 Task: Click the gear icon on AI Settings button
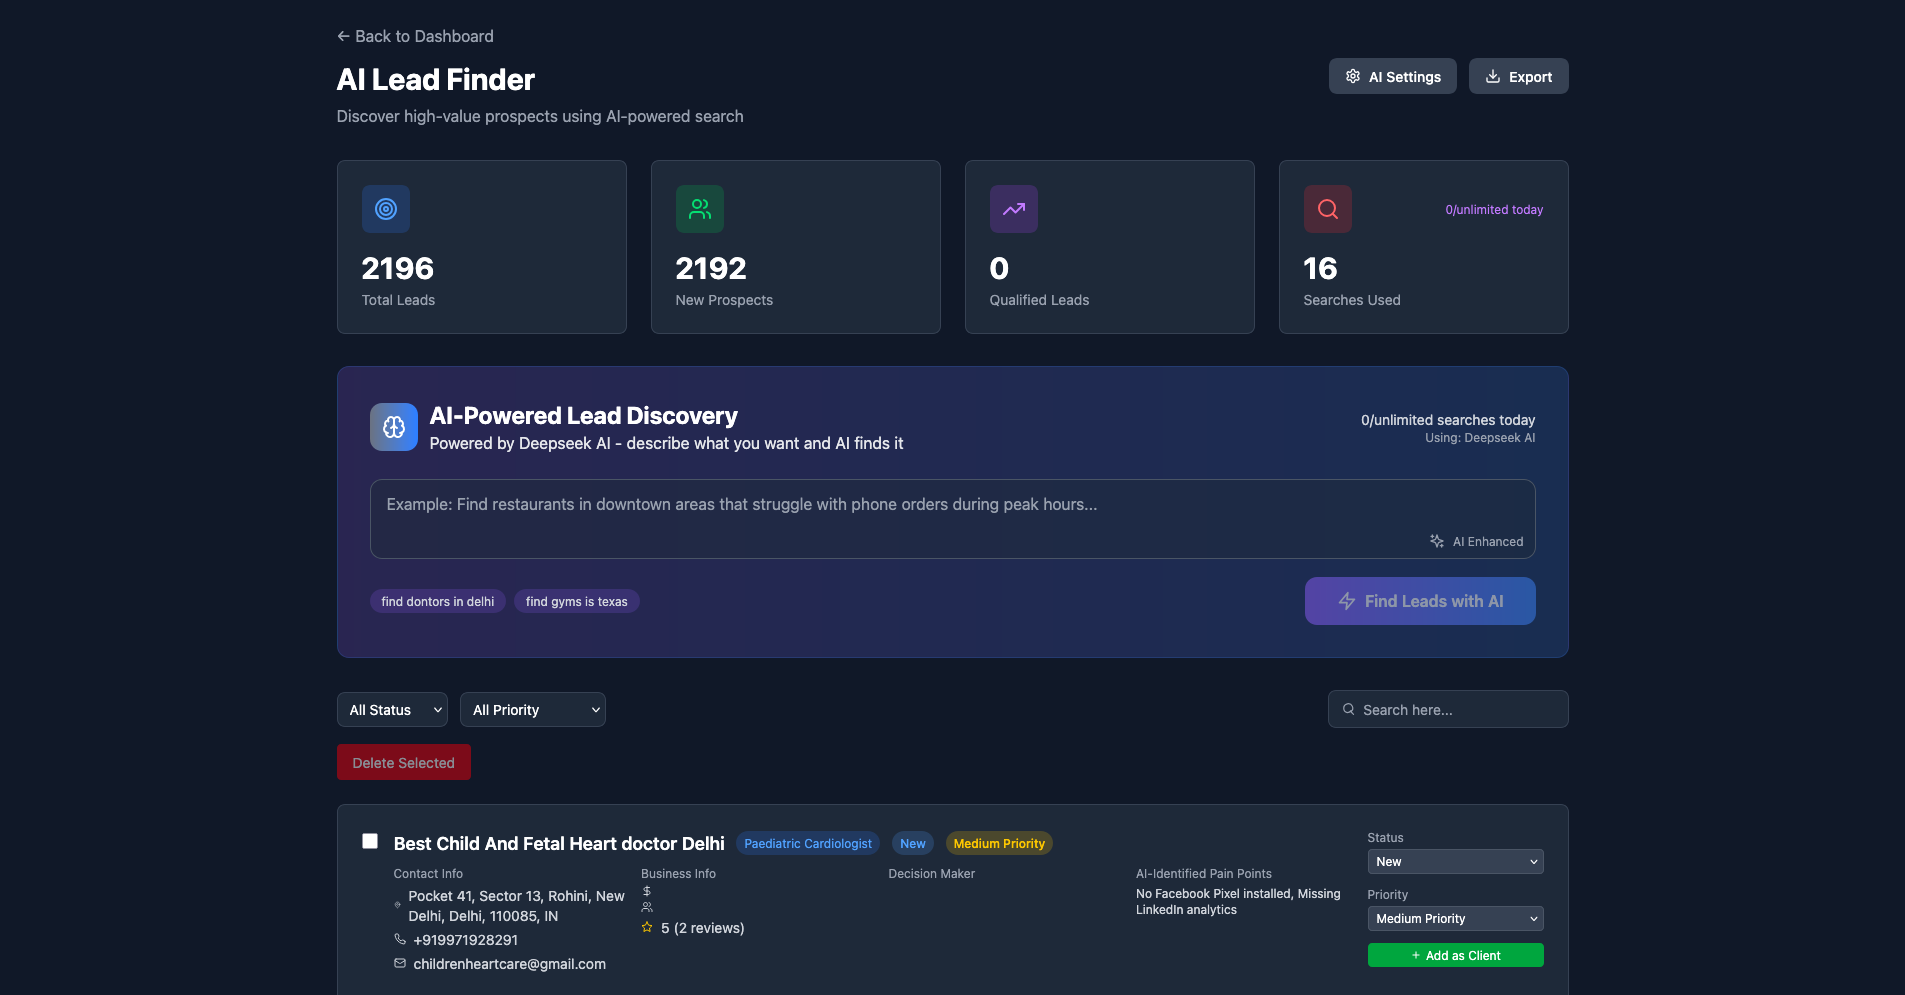point(1353,76)
